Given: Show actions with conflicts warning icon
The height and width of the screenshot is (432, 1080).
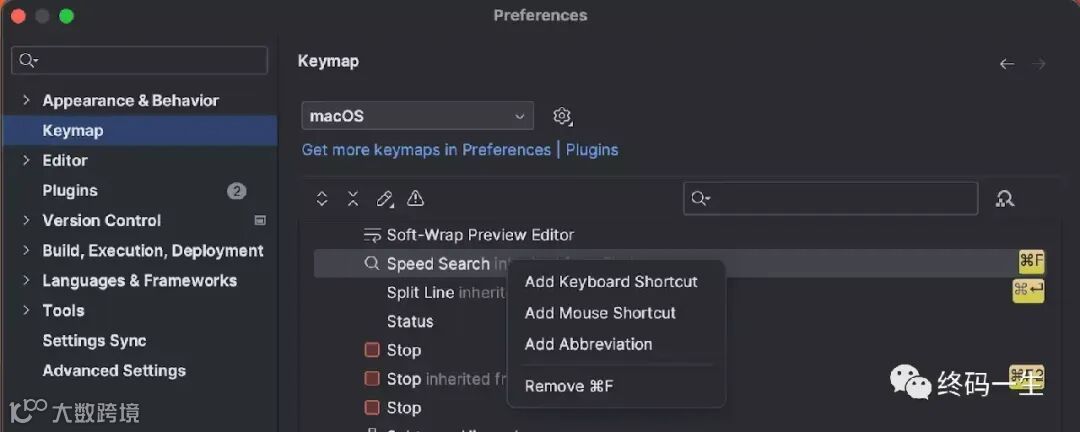Looking at the screenshot, I should [x=415, y=198].
